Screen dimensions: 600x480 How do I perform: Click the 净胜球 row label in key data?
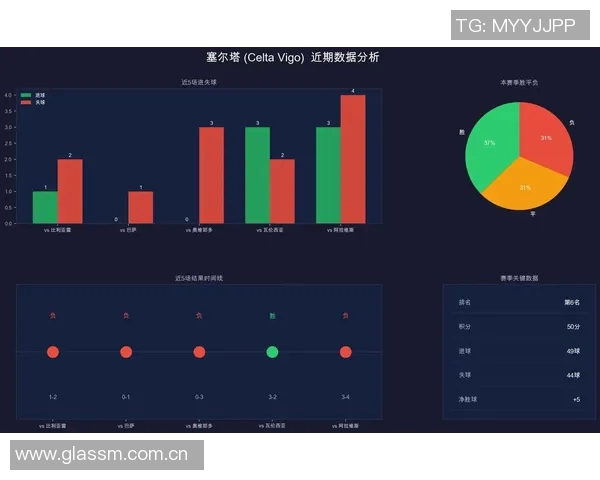click(468, 399)
